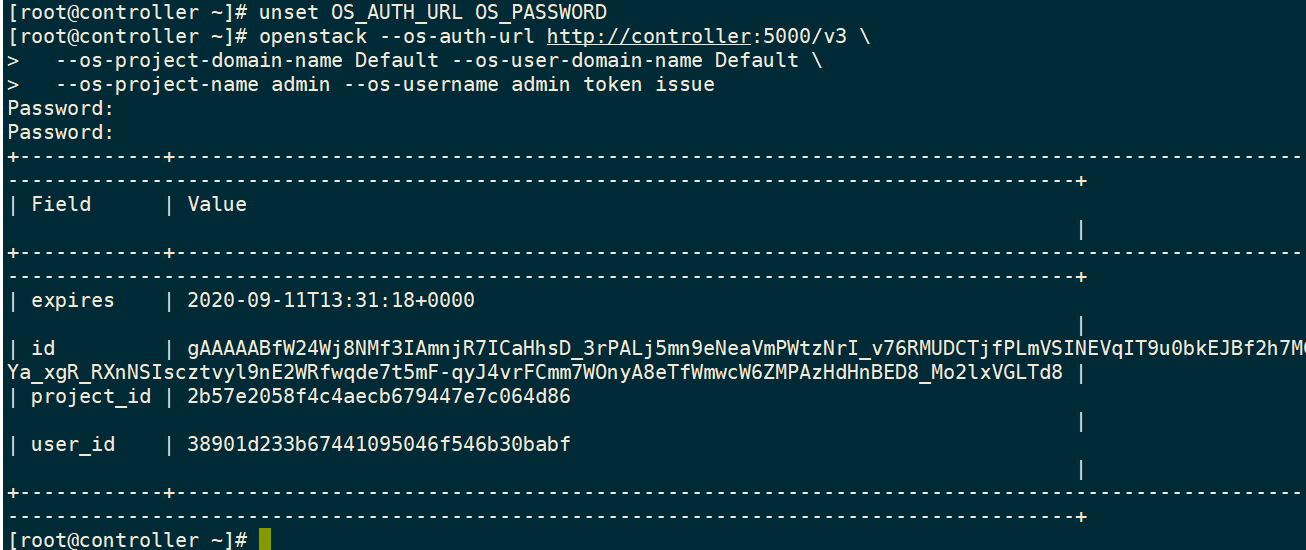Click the 'user_id' field label
This screenshot has height=550, width=1306.
coord(73,444)
